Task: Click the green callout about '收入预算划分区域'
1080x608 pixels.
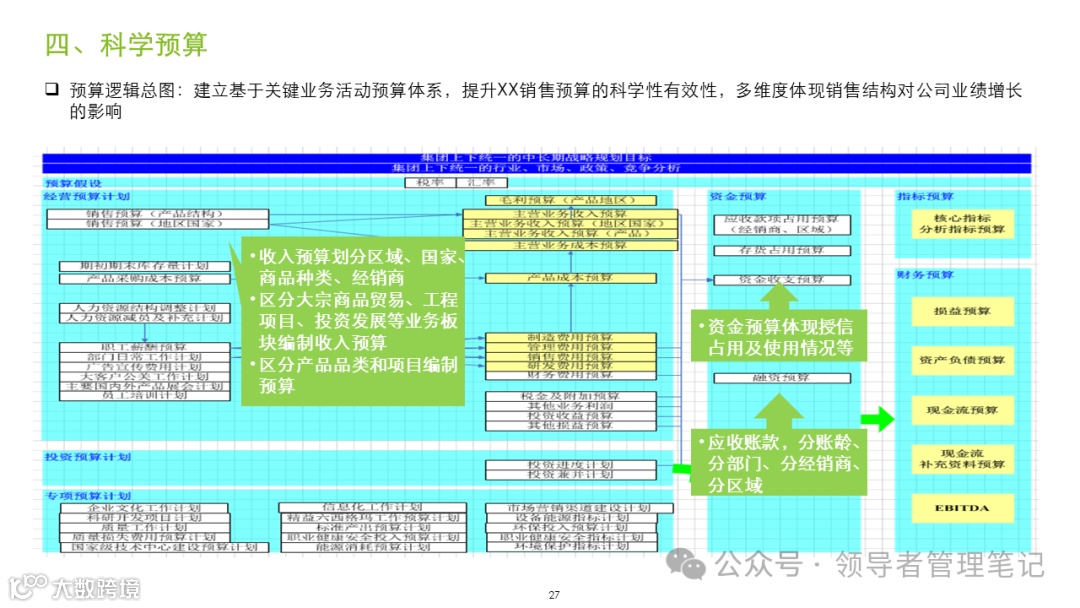Action: (352, 322)
